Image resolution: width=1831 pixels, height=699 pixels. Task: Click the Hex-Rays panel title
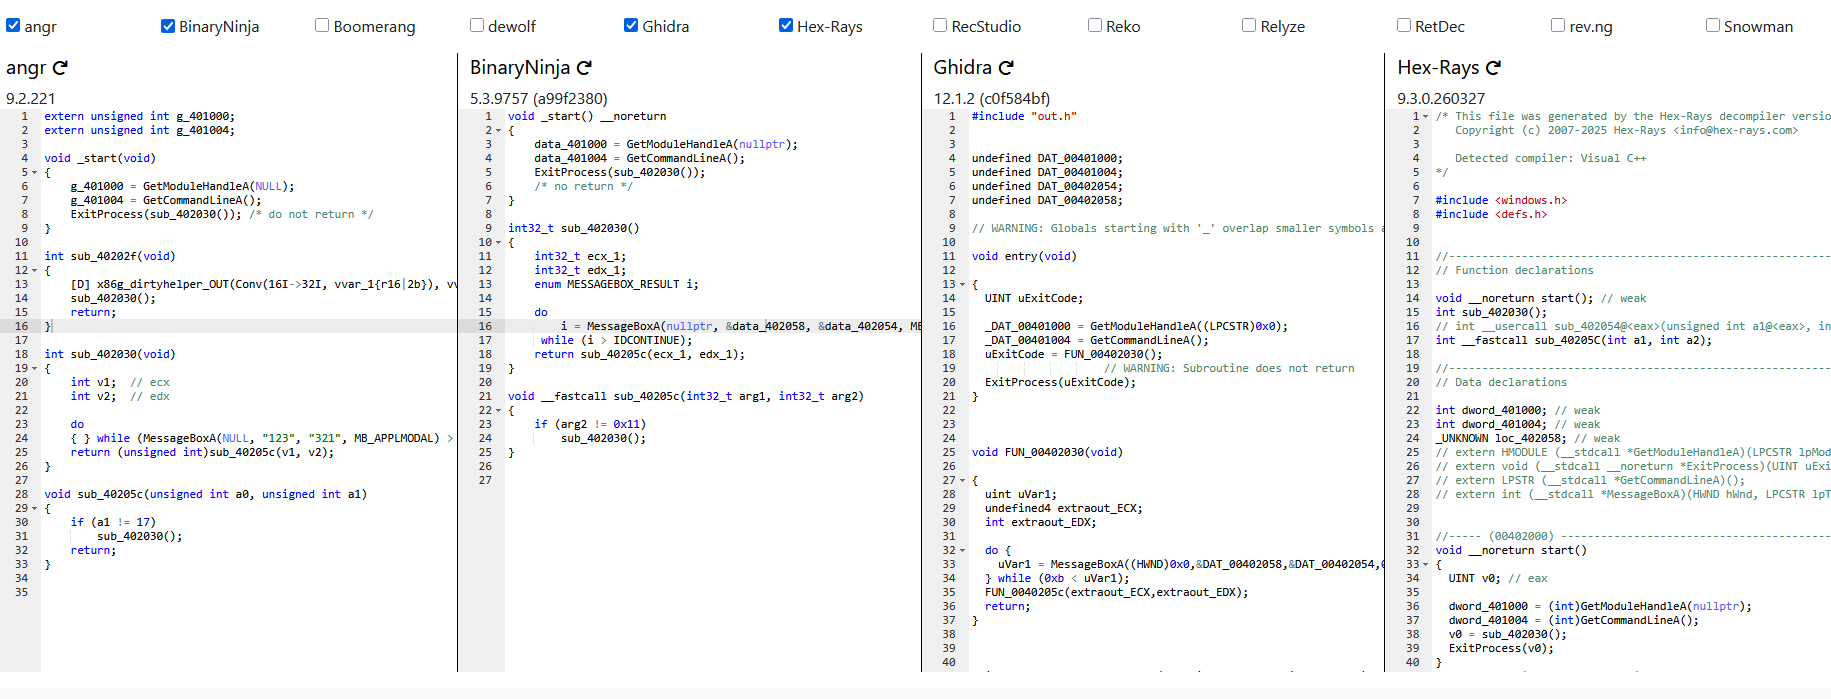pos(1438,68)
